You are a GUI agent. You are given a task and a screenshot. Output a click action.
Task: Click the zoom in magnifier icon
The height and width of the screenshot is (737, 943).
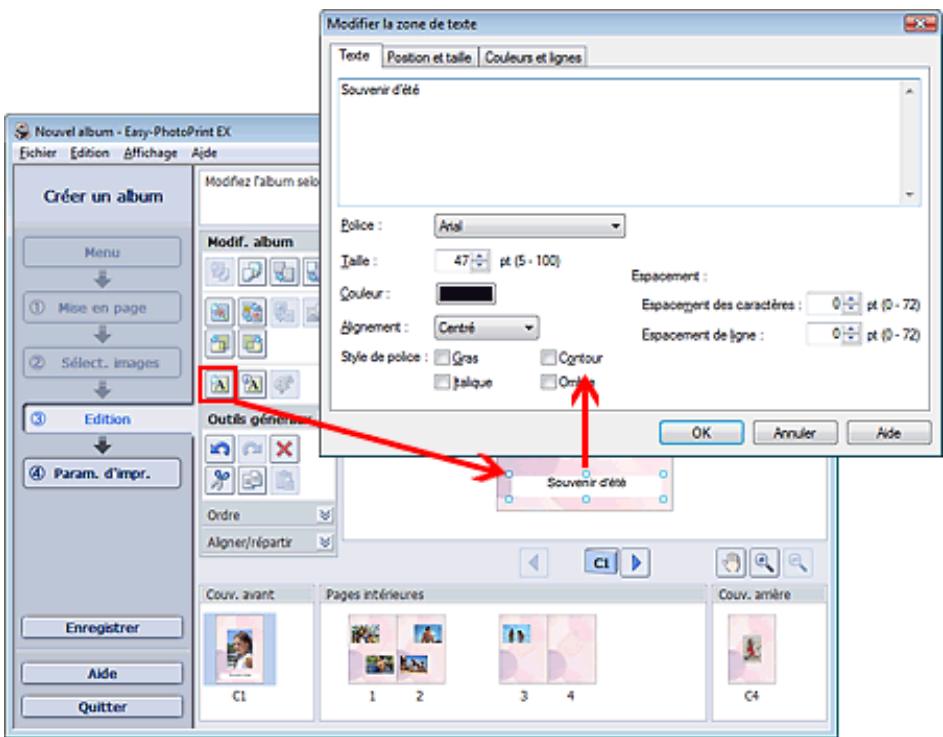click(x=764, y=563)
